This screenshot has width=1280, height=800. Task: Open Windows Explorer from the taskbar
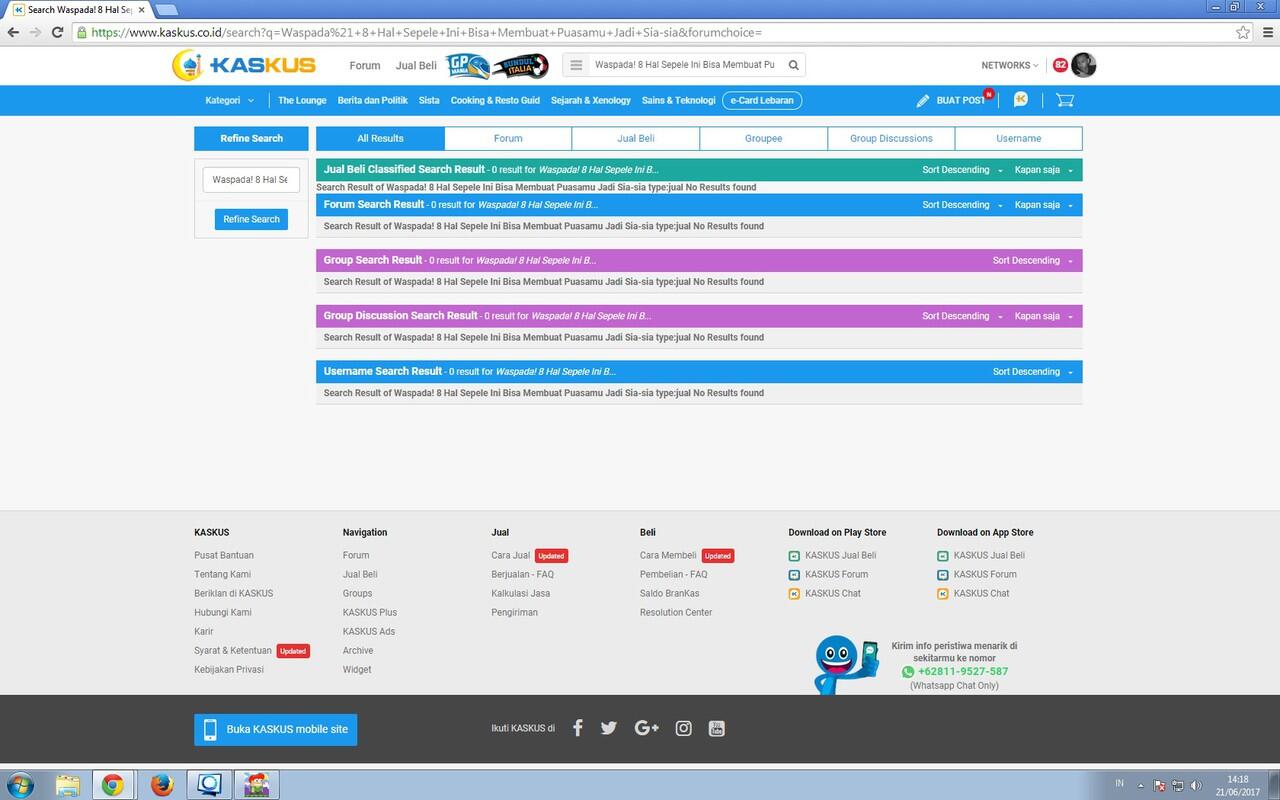[x=67, y=785]
